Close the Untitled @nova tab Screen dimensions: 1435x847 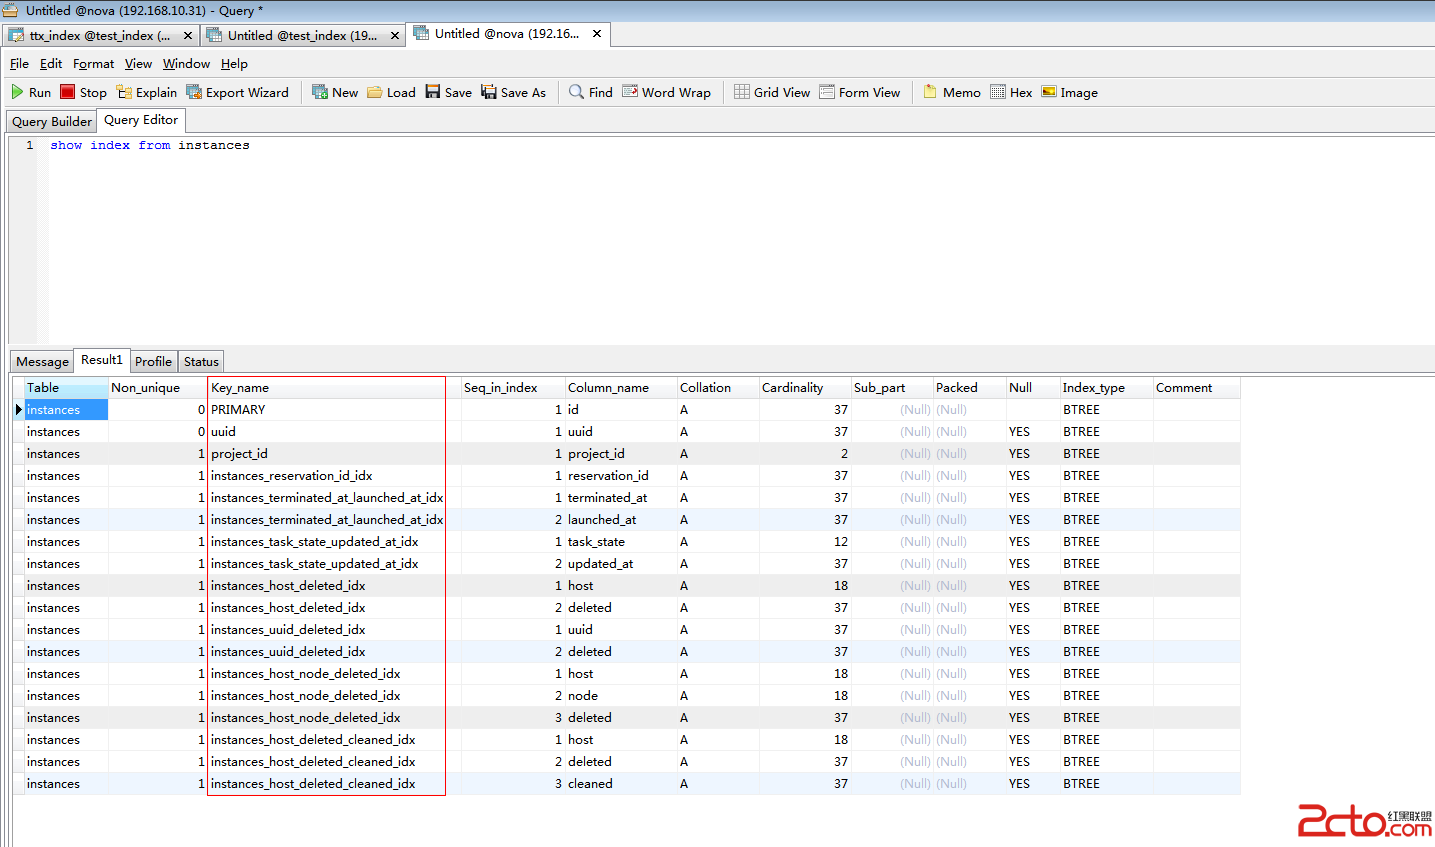coord(597,33)
